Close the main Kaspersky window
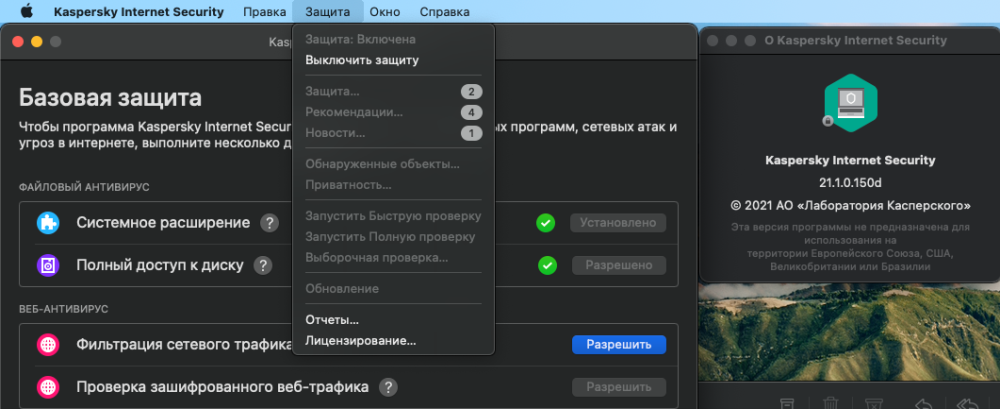This screenshot has width=1000, height=409. 18,41
